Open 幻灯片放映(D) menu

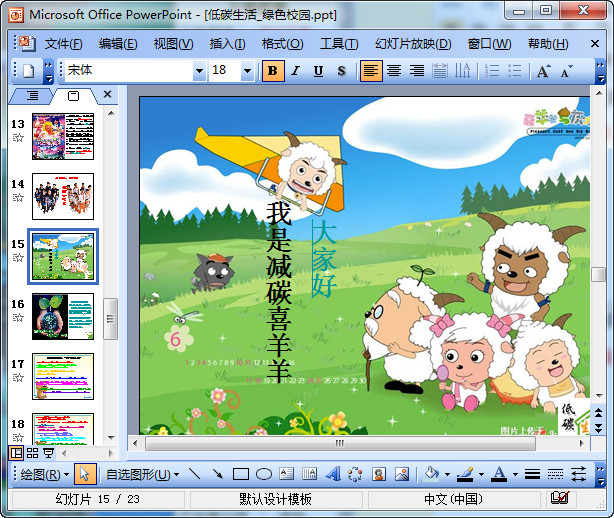click(413, 43)
